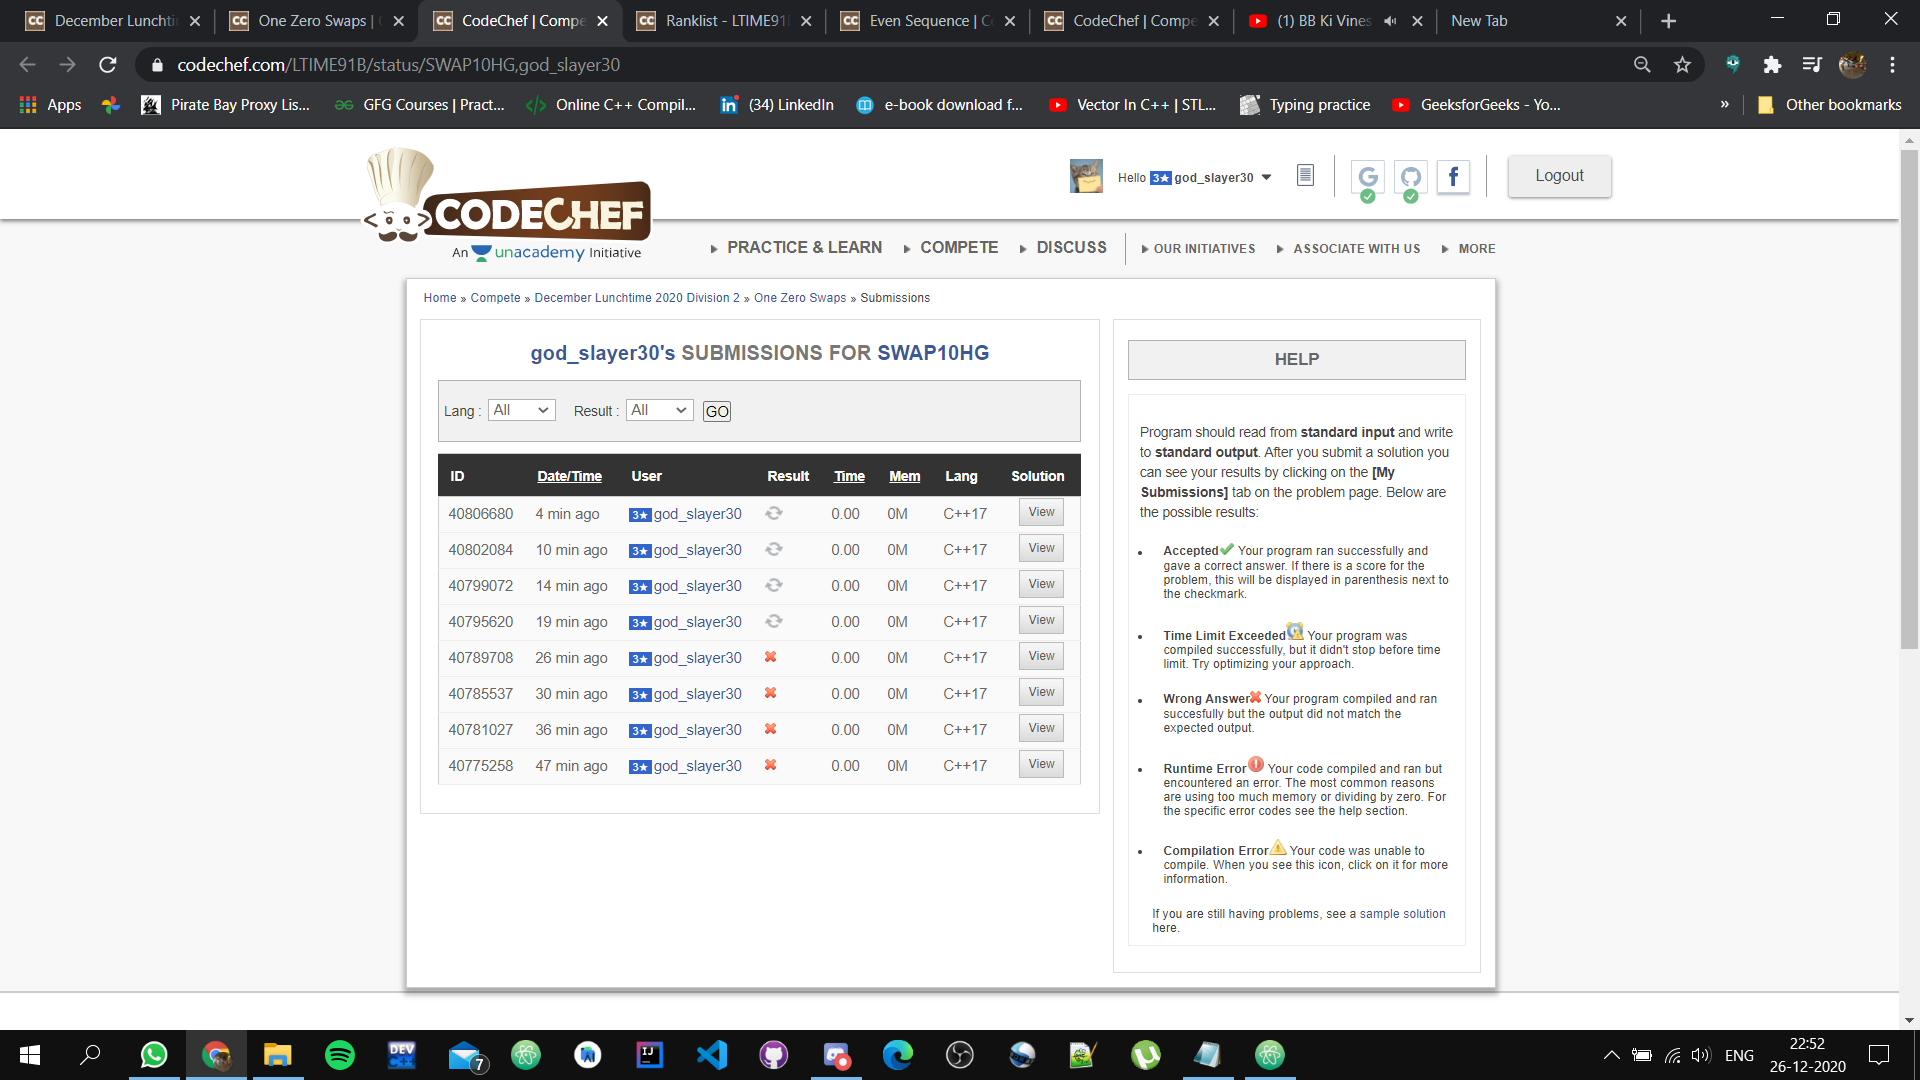The image size is (1920, 1080).
Task: Open Spotify from the taskbar
Action: coord(339,1055)
